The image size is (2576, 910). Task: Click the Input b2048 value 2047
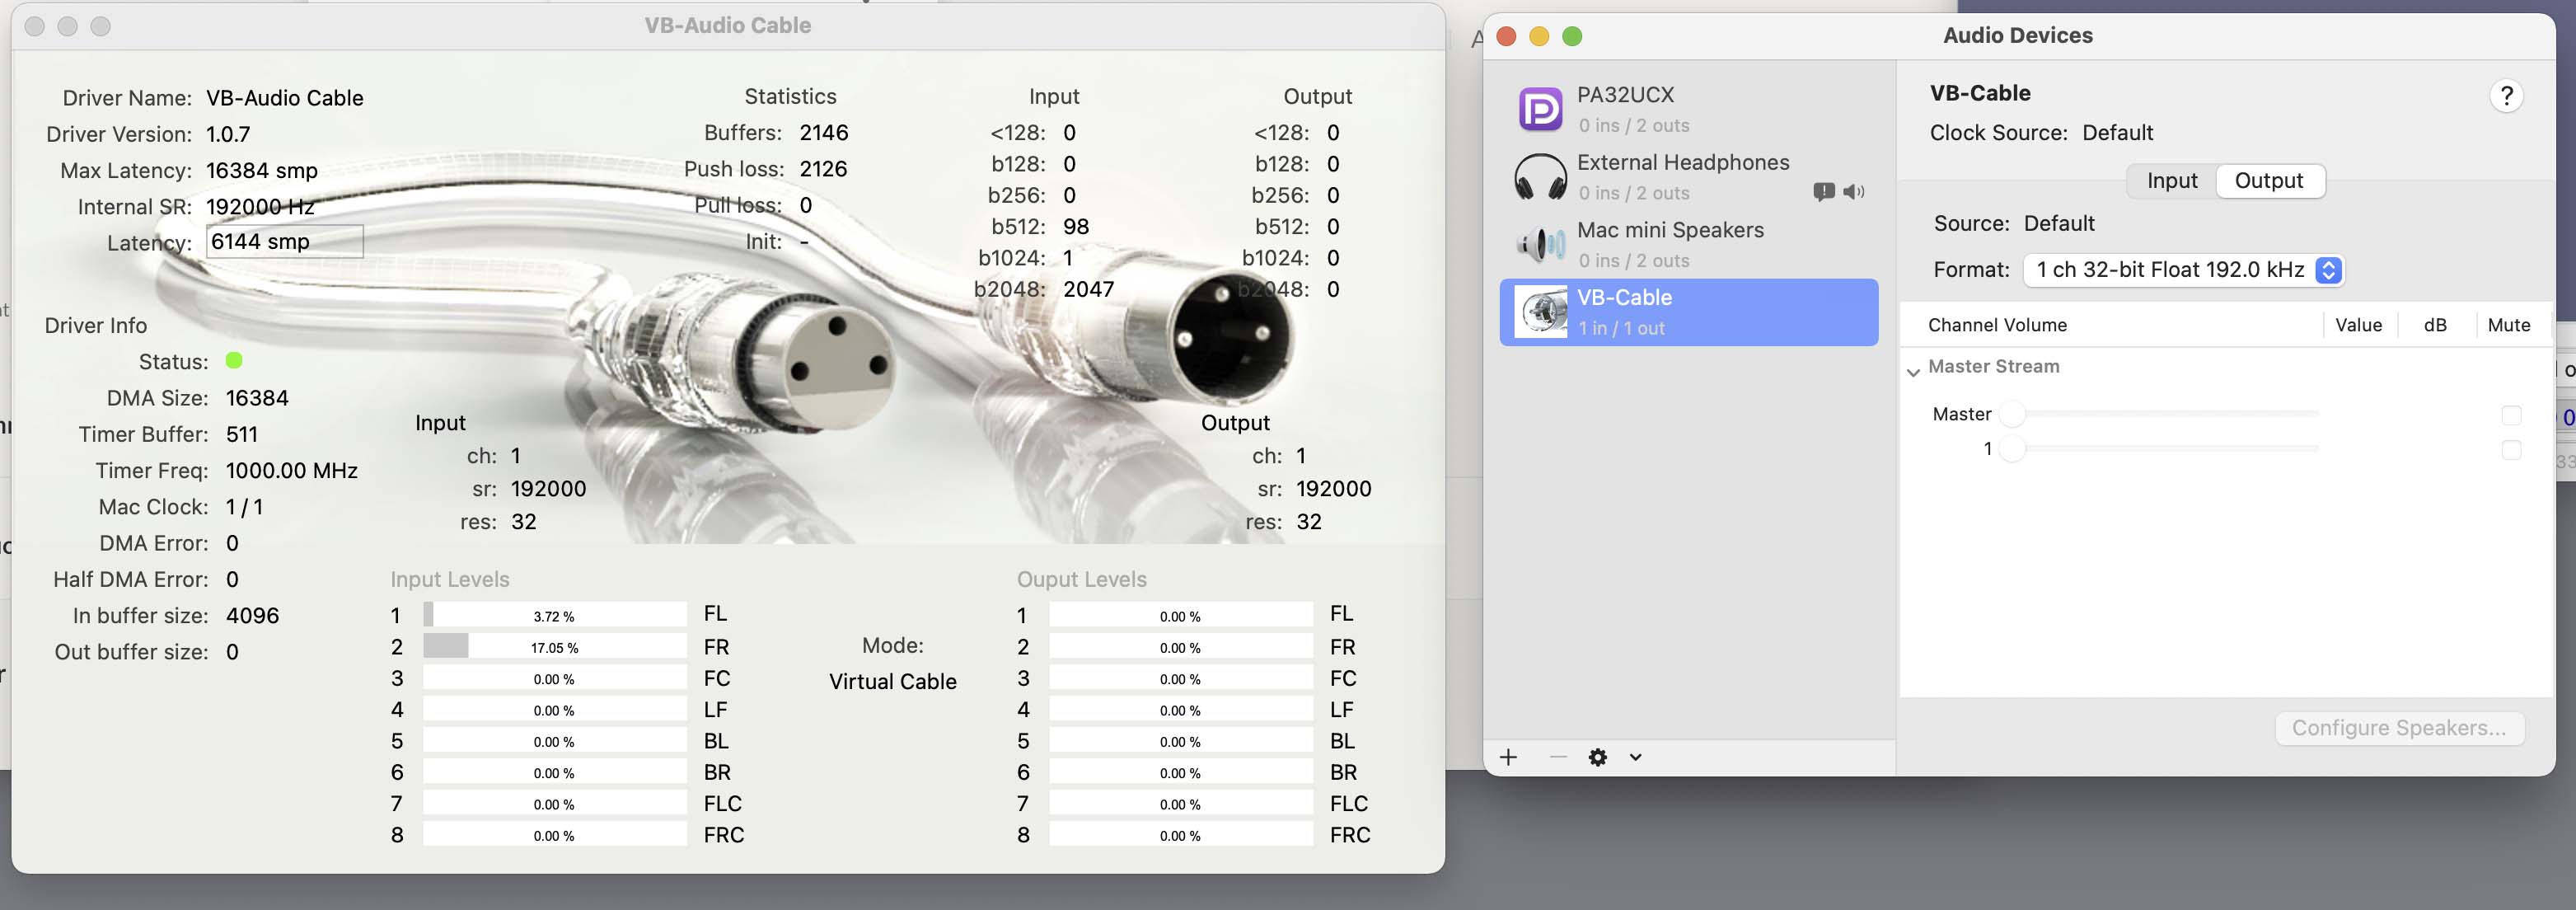[1088, 290]
